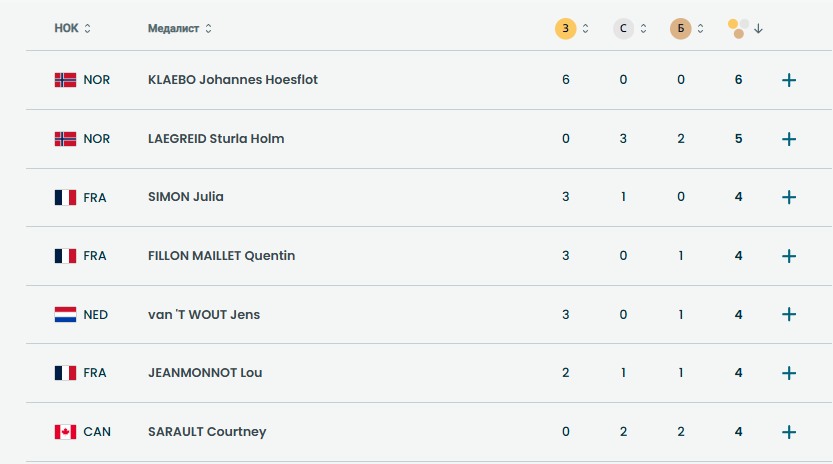Open SIMON Julia athlete name
Image resolution: width=833 pixels, height=464 pixels.
185,197
